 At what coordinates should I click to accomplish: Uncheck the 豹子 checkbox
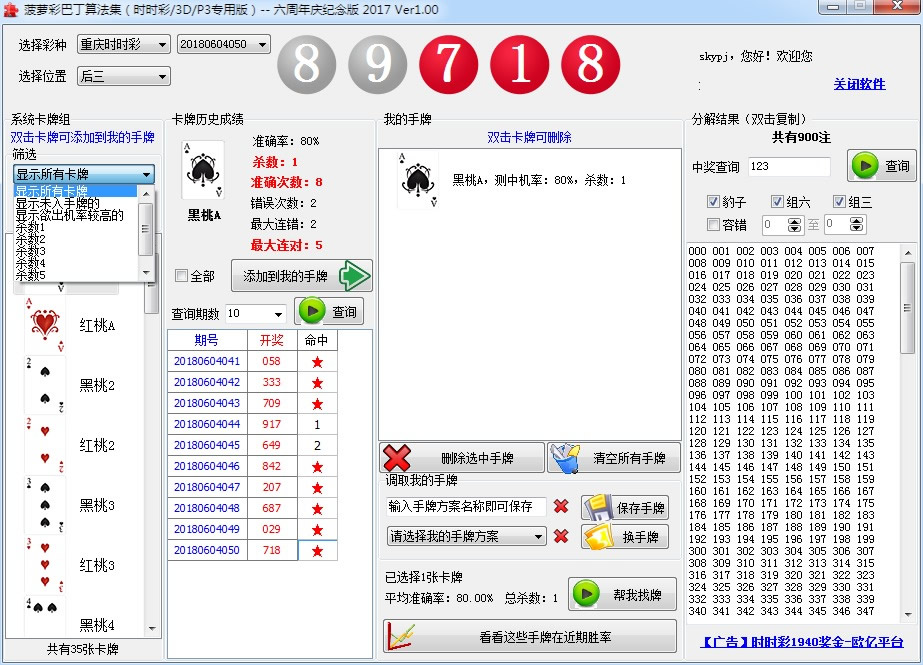point(713,202)
